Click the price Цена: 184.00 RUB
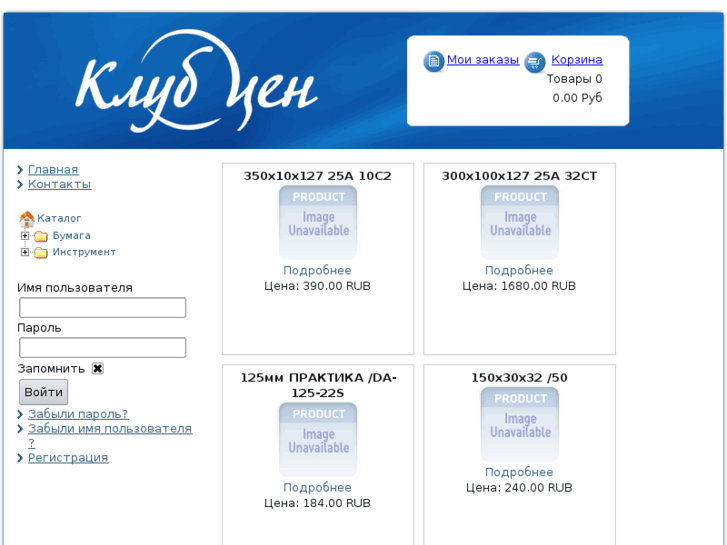Screen dimensions: 727x545 click(318, 503)
